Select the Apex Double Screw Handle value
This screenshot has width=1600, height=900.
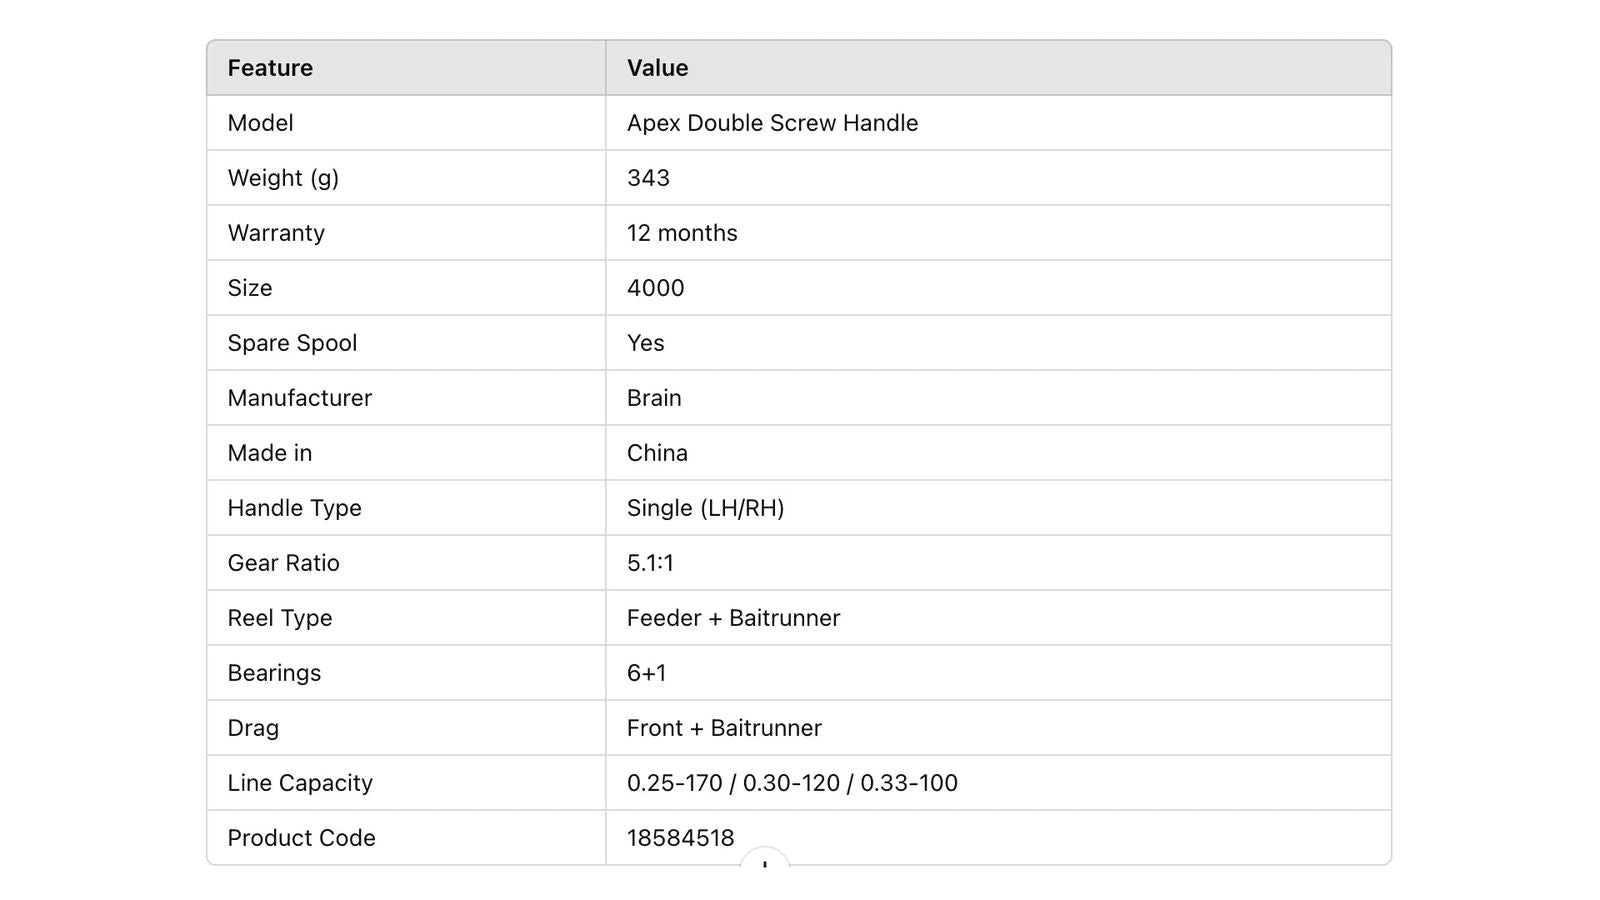click(x=772, y=123)
